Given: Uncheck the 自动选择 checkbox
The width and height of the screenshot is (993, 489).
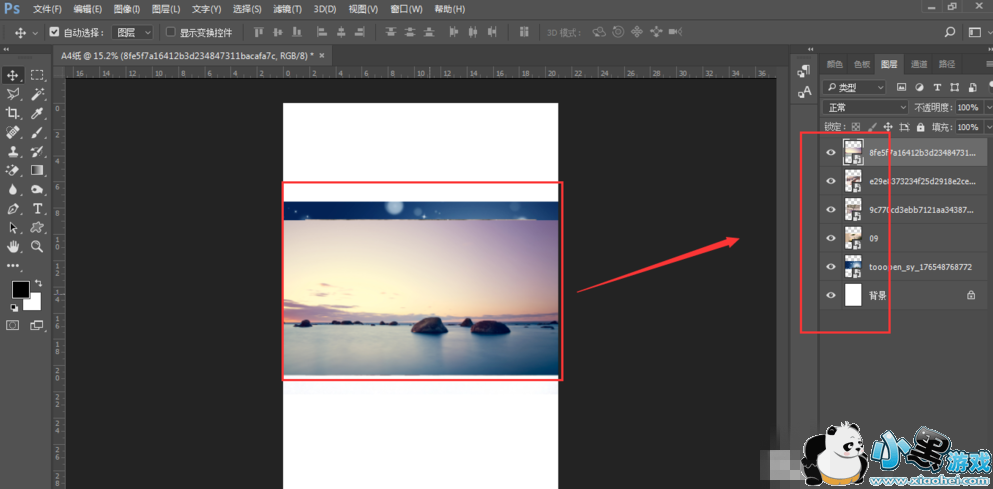Looking at the screenshot, I should (x=55, y=32).
